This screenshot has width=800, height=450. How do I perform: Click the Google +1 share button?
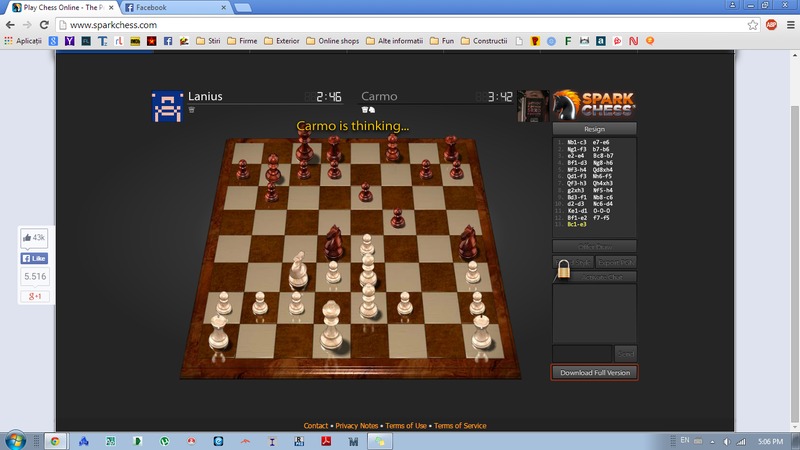point(34,297)
